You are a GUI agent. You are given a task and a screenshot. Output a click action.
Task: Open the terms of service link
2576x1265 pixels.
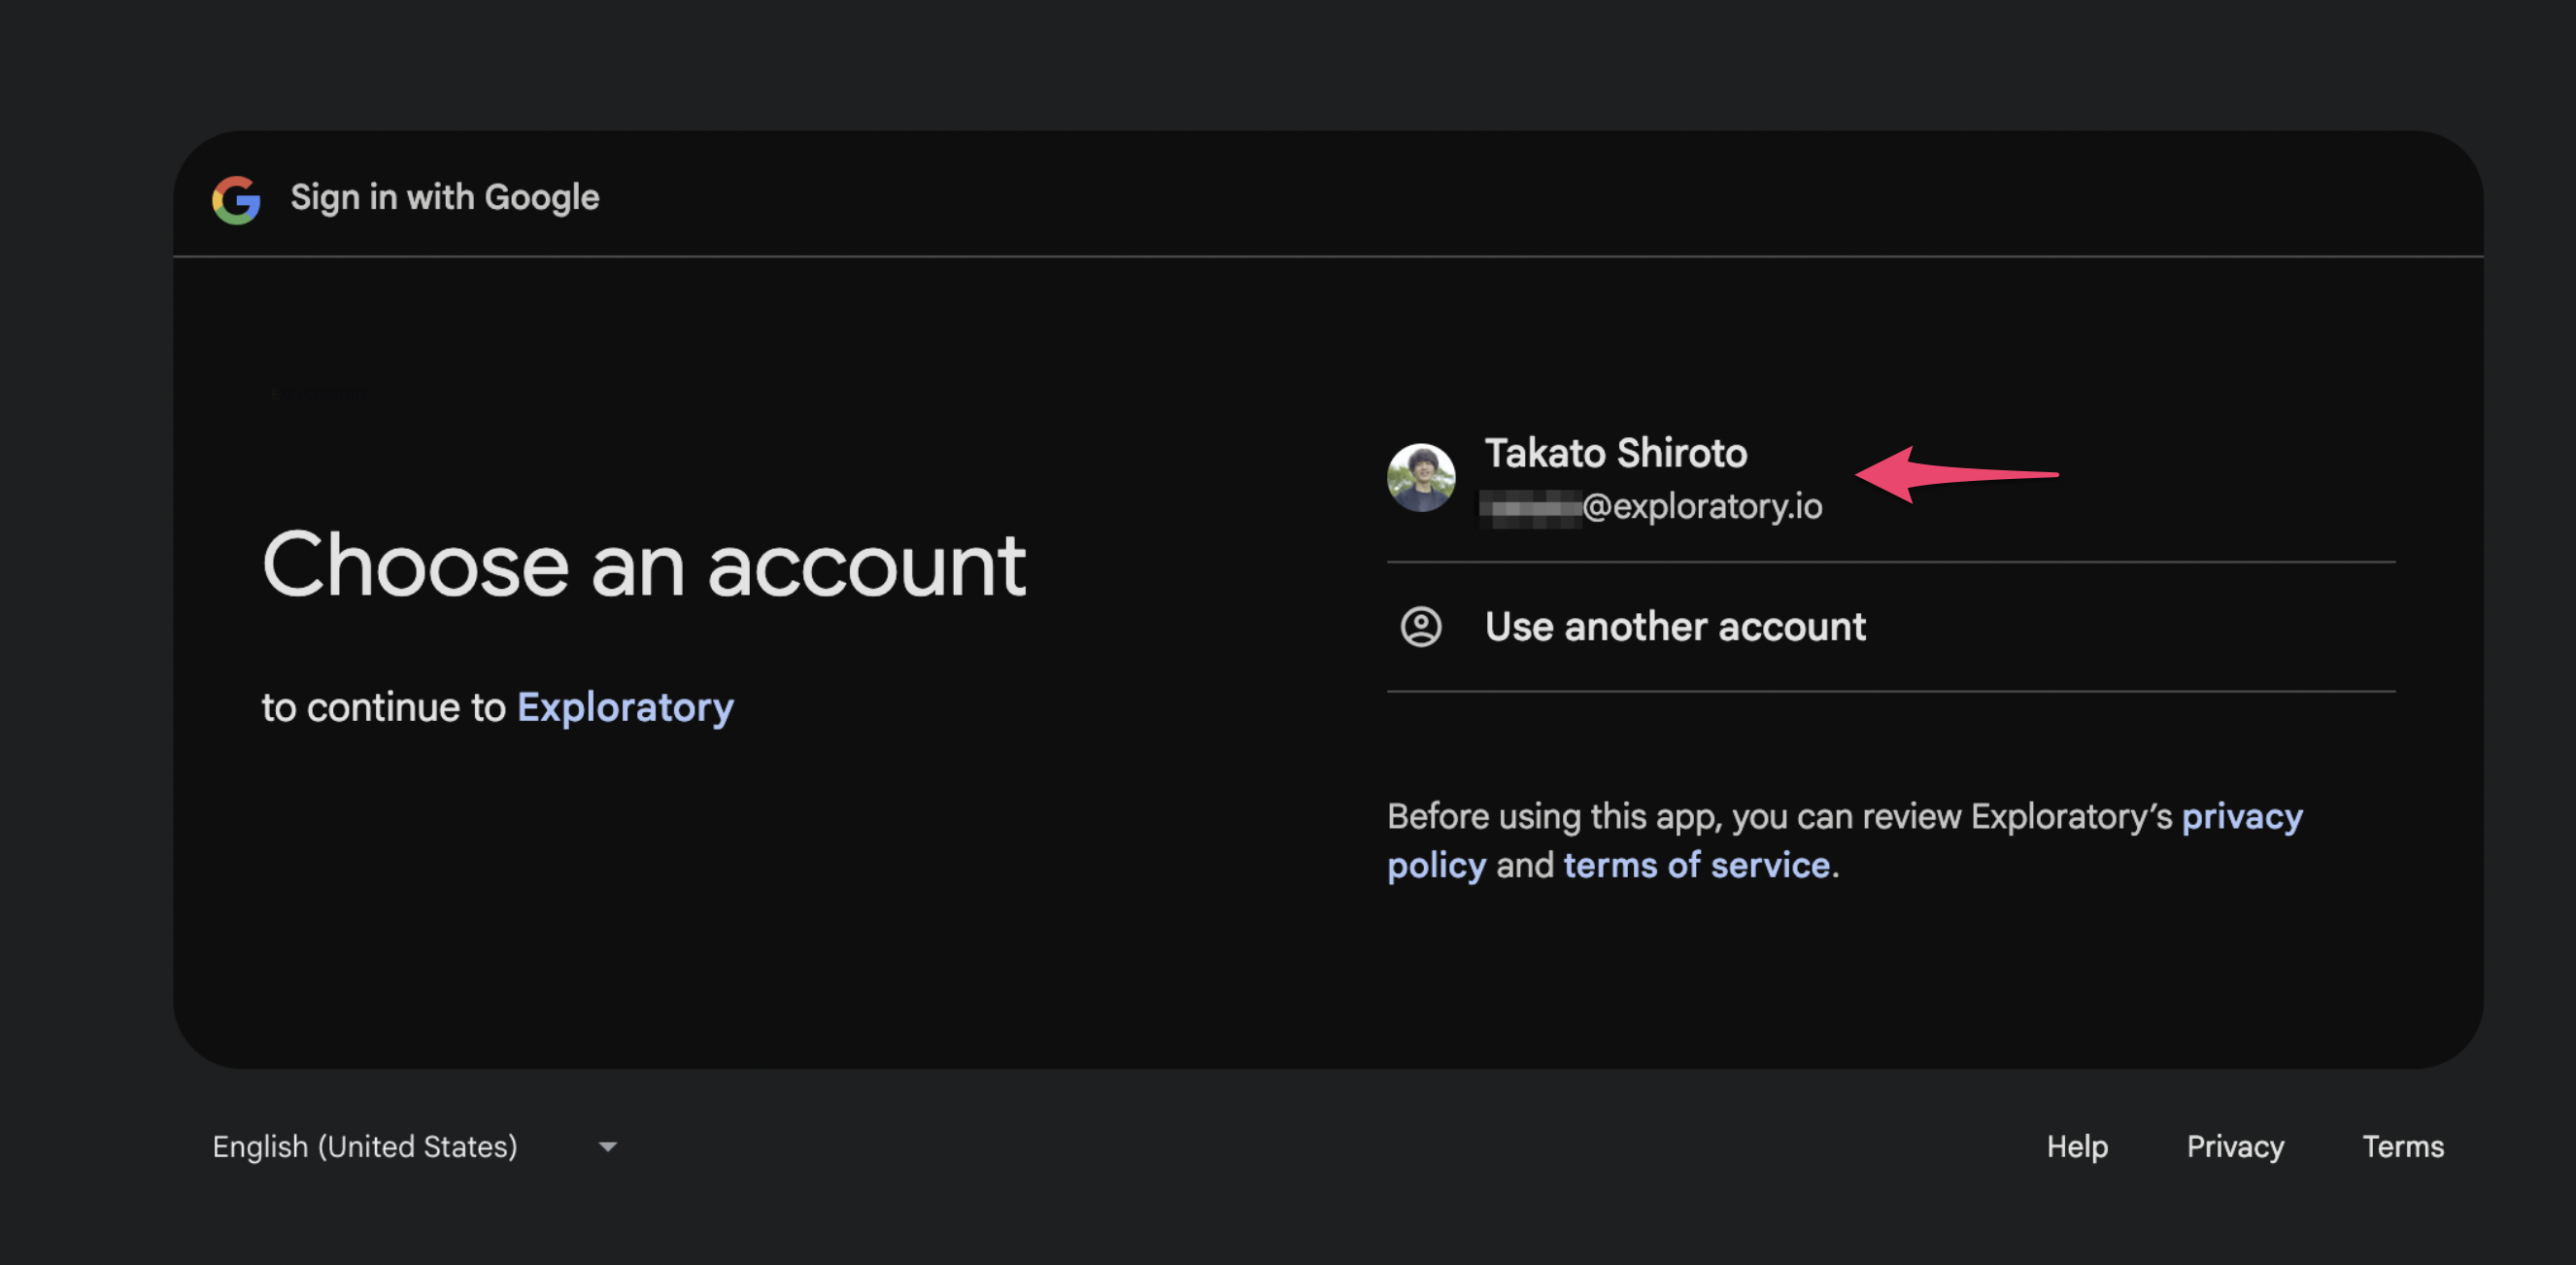coord(1696,865)
